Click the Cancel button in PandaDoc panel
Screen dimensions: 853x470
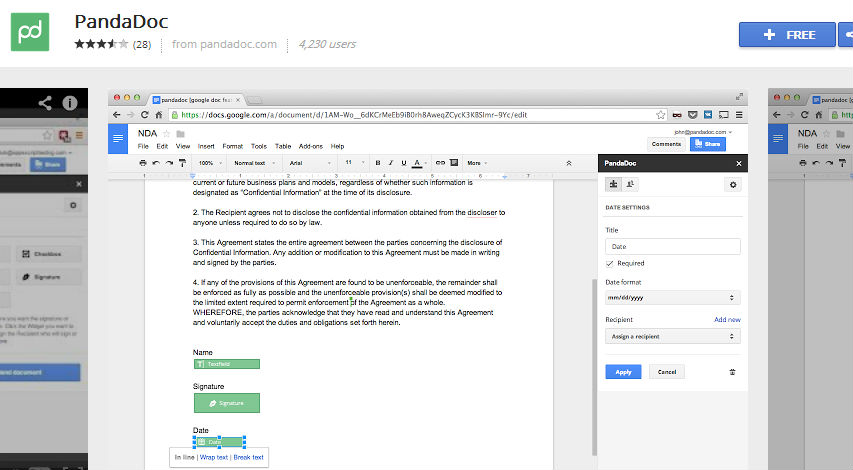(667, 372)
